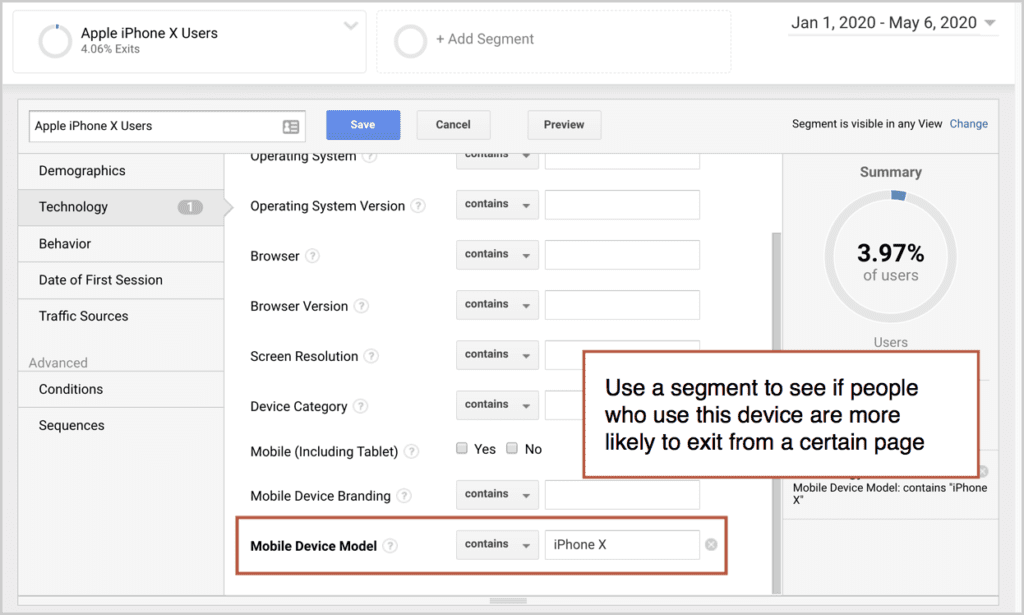Click the Browser Version text field
Image resolution: width=1024 pixels, height=615 pixels.
tap(622, 305)
